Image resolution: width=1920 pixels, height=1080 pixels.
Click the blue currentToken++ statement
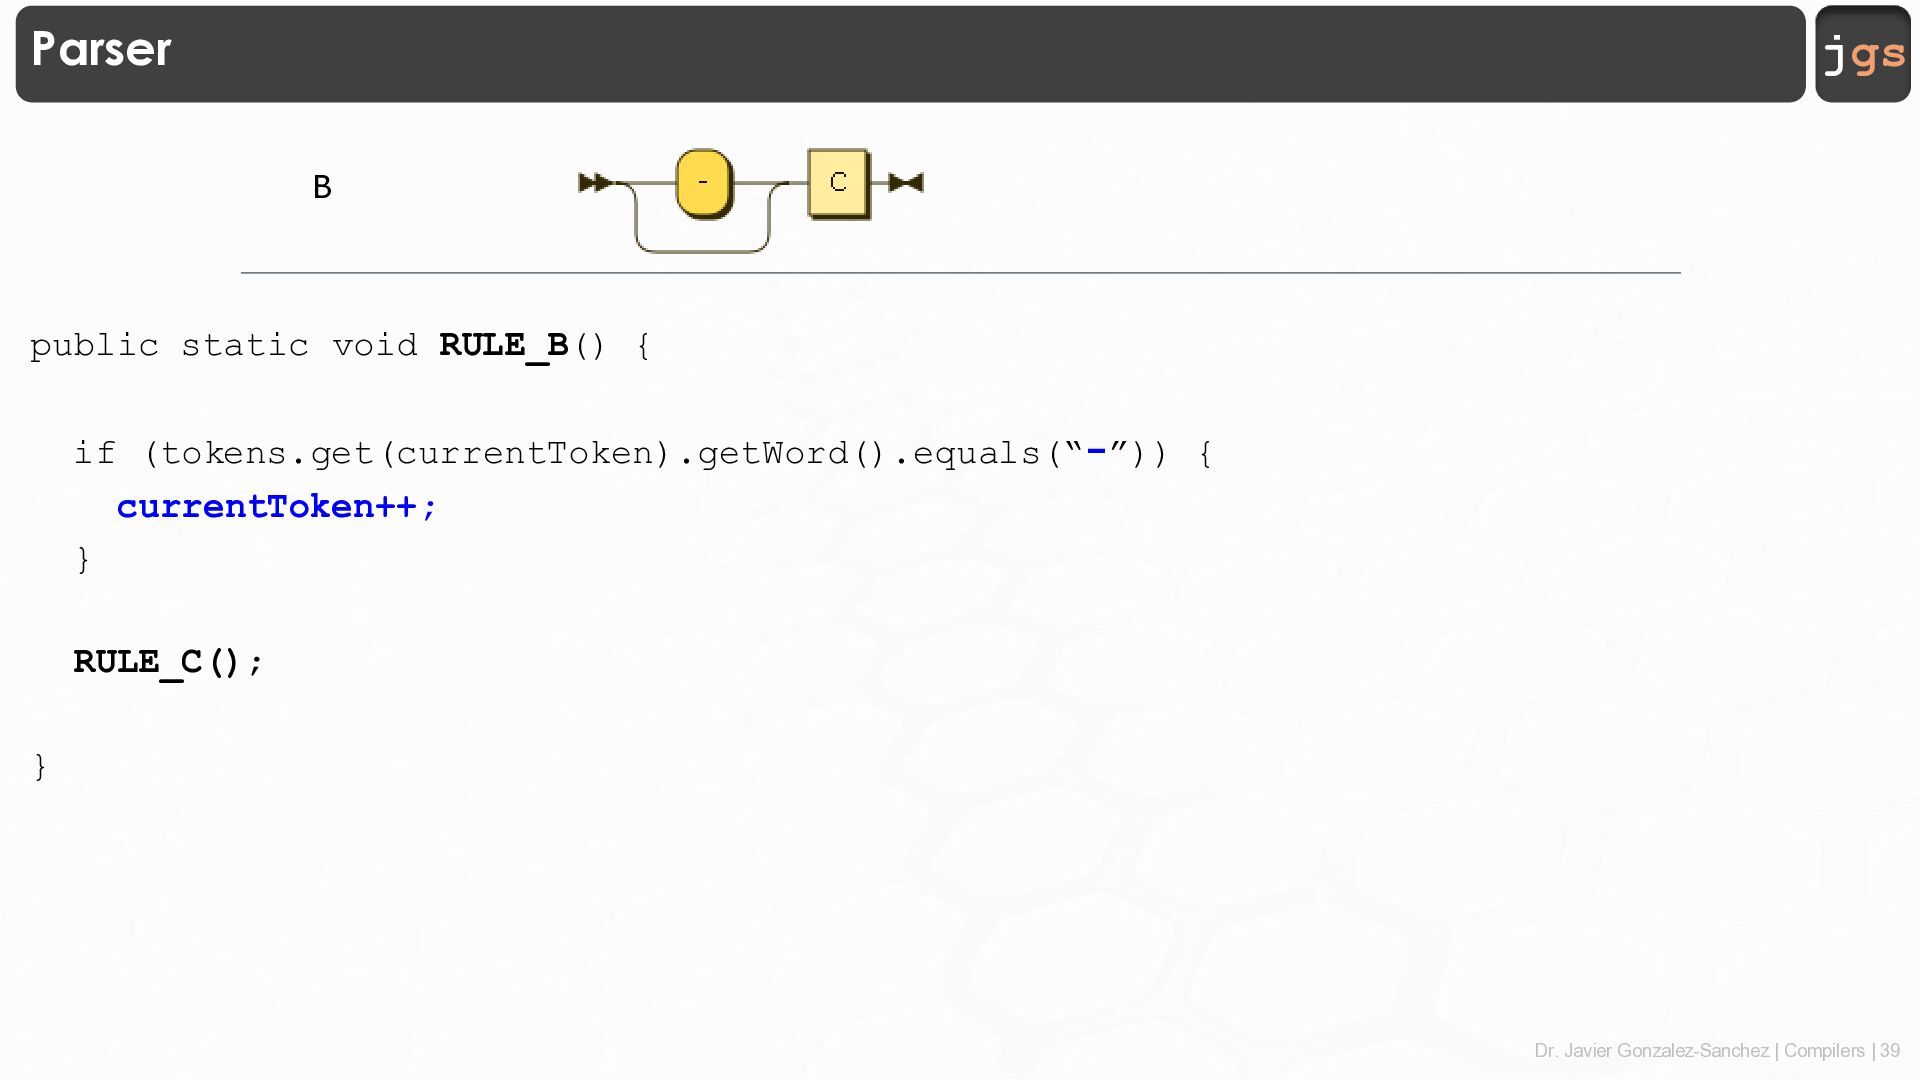click(277, 506)
